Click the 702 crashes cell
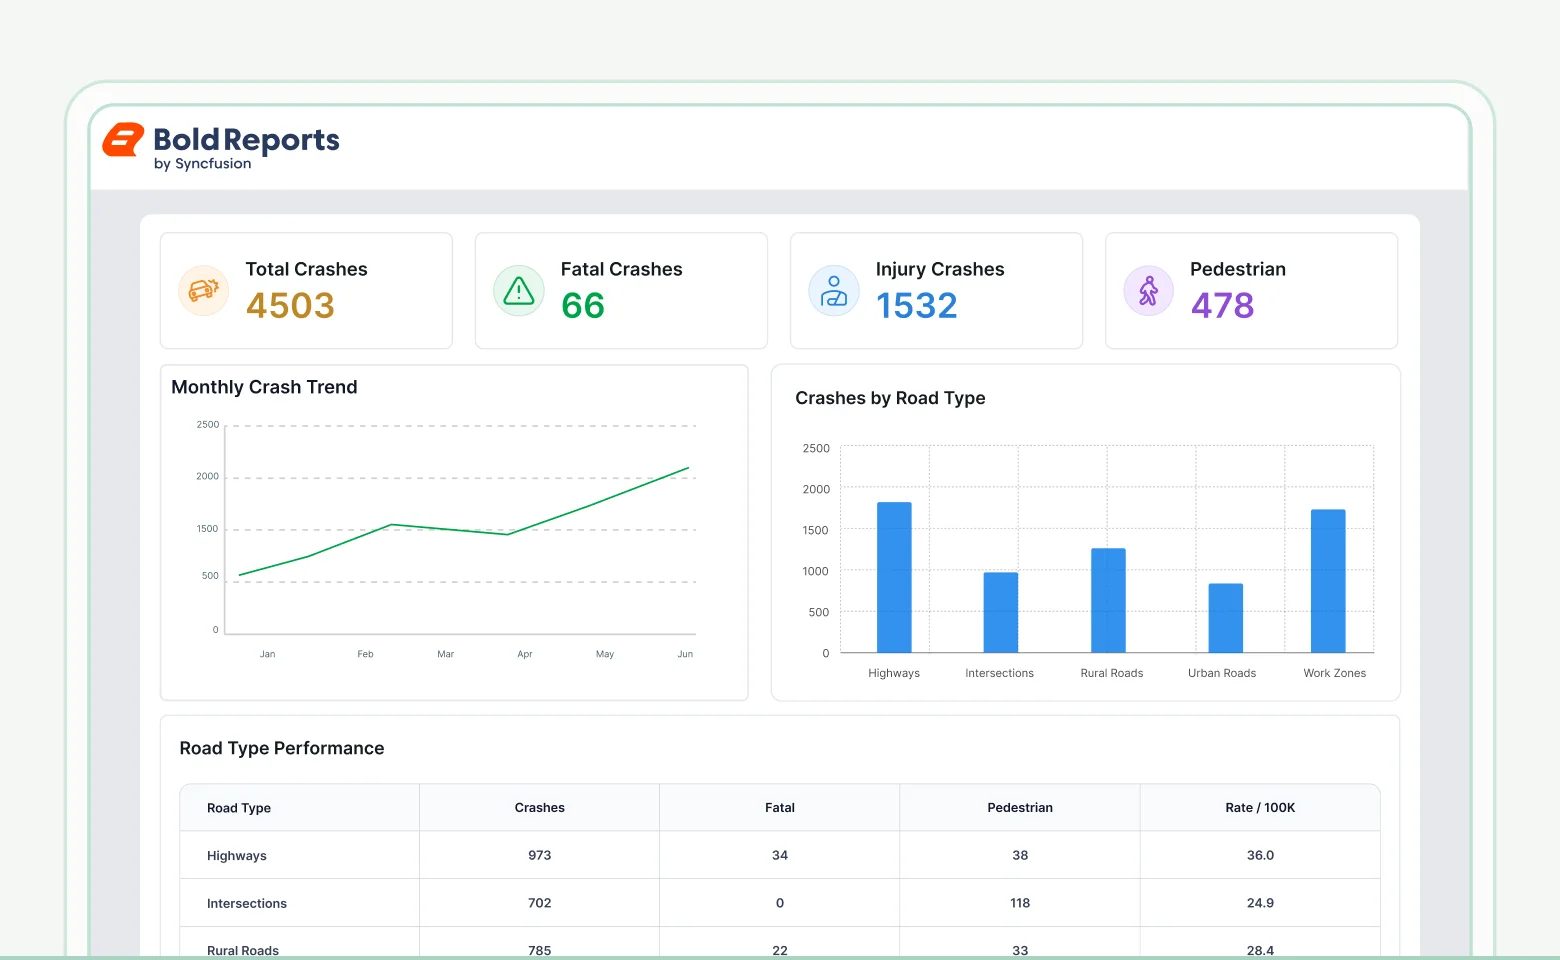The width and height of the screenshot is (1560, 960). [x=540, y=903]
